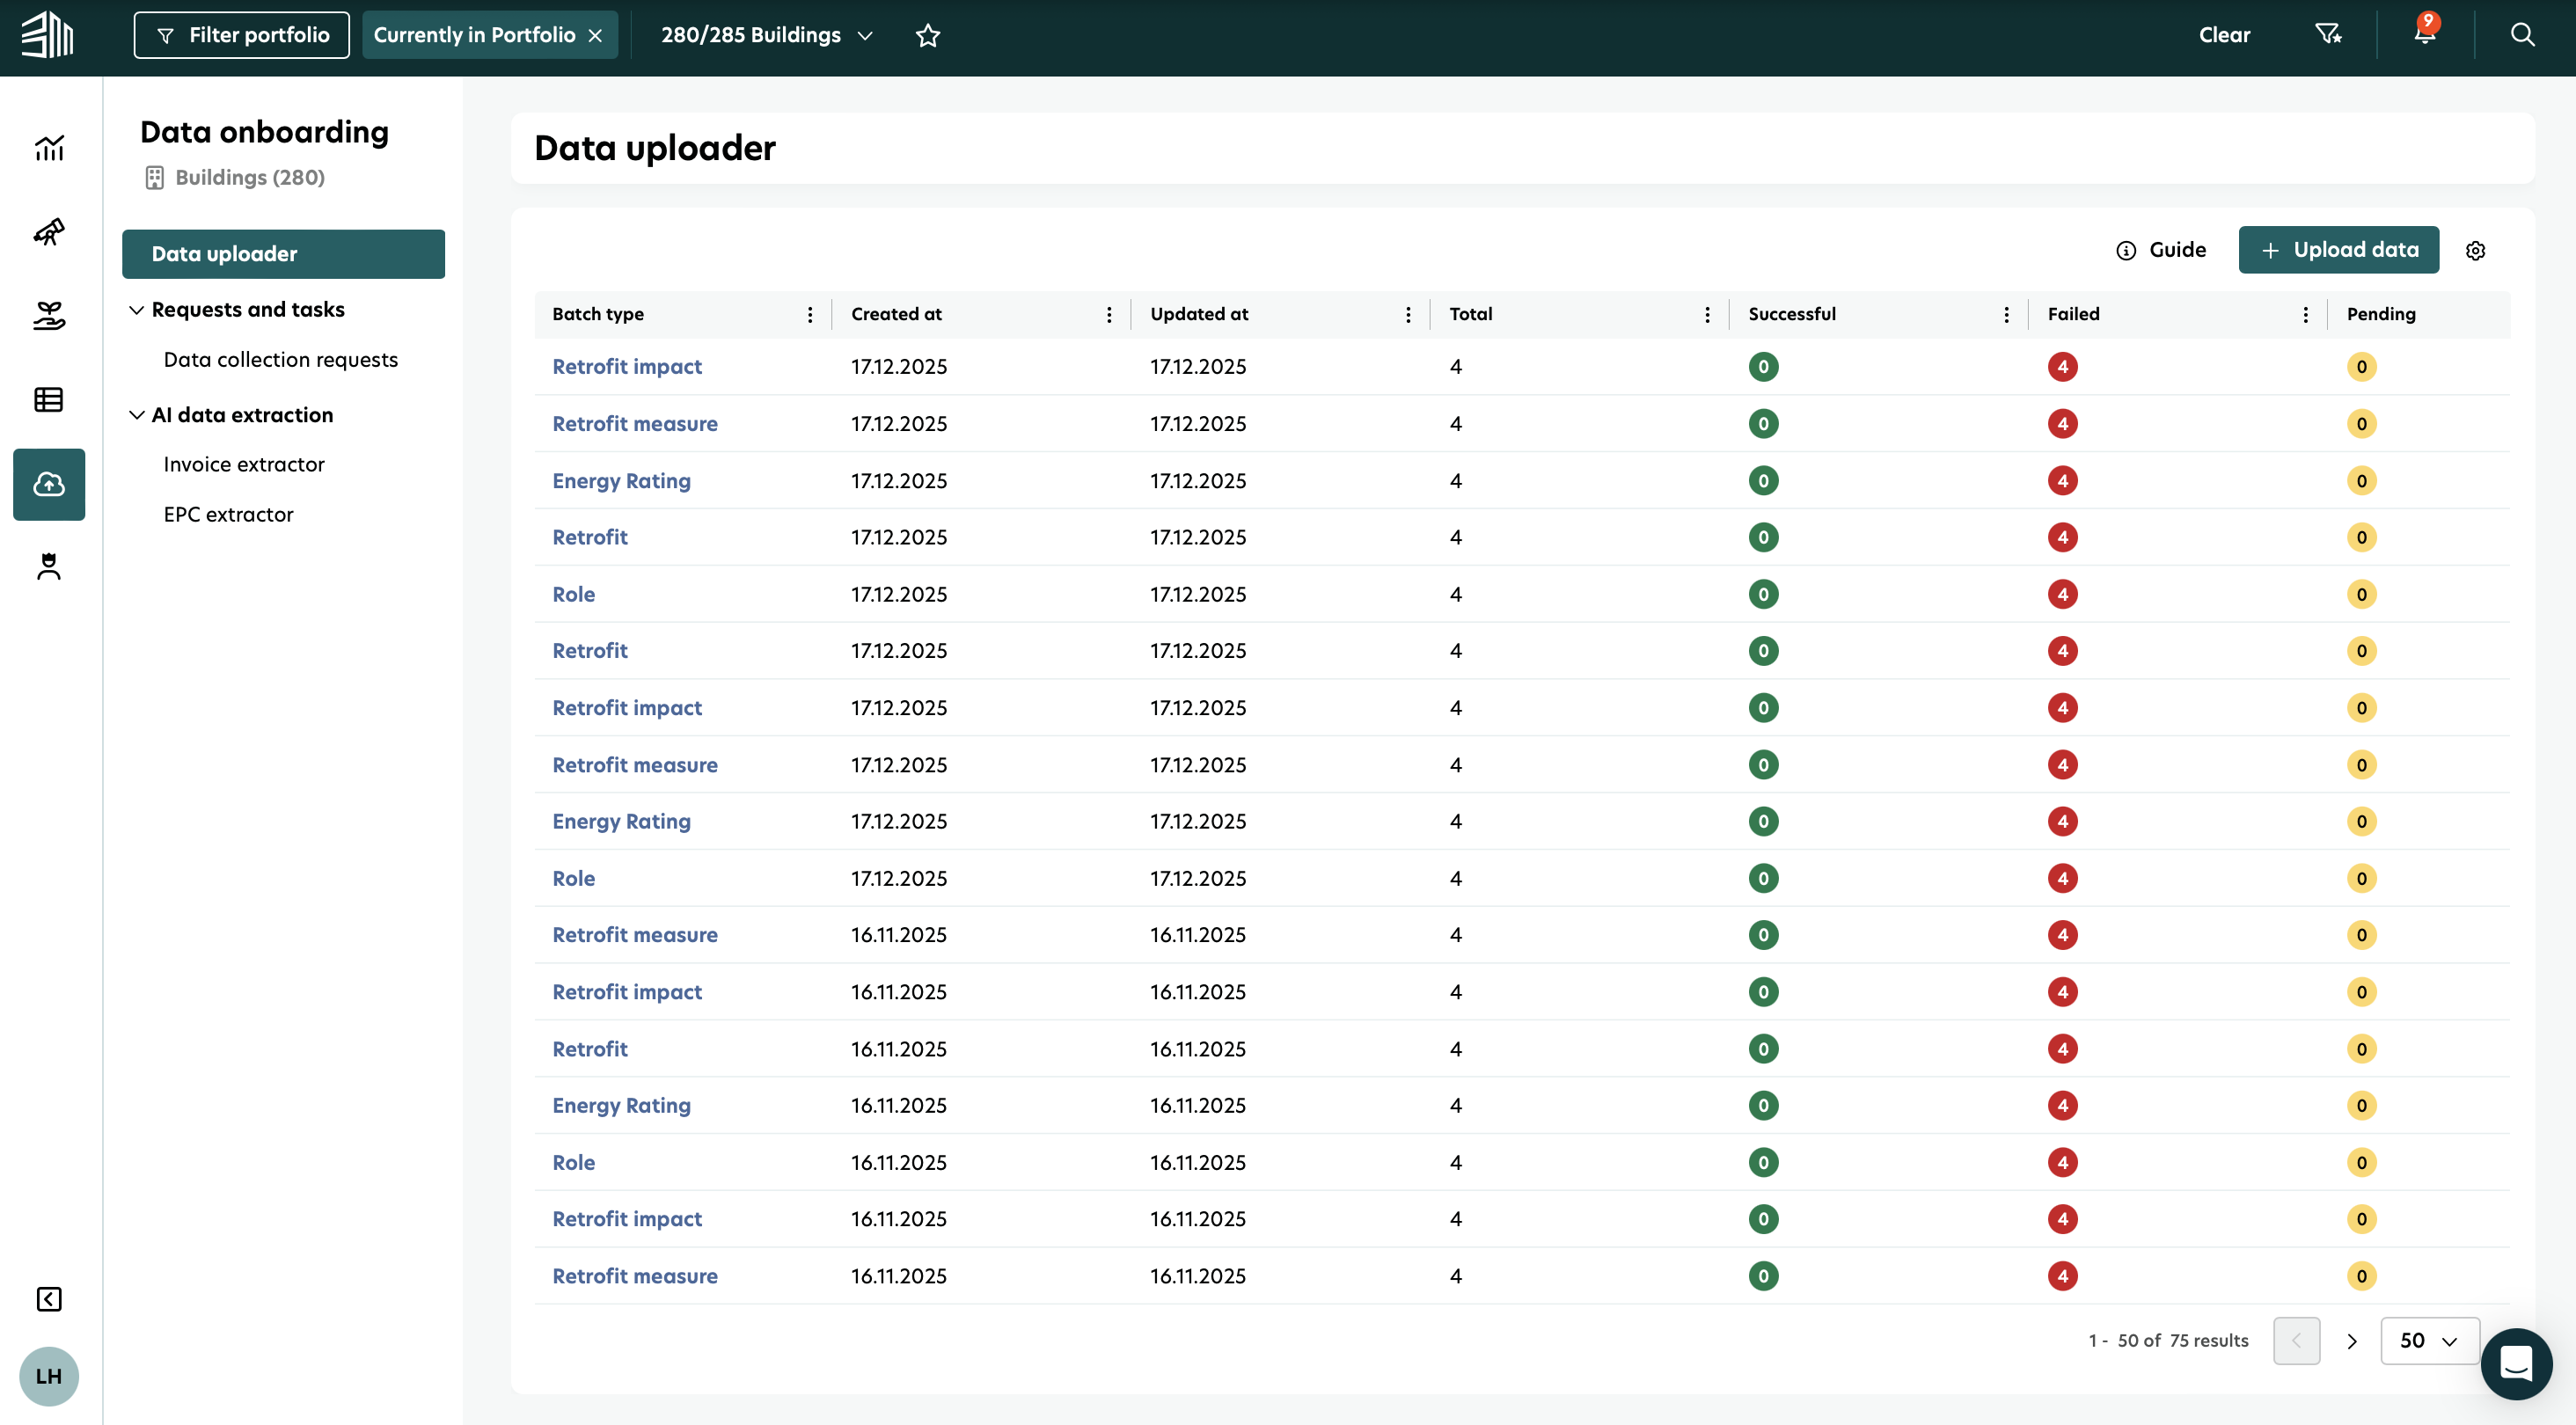Viewport: 2576px width, 1425px height.
Task: Collapse the sidebar using bottom arrow icon
Action: click(48, 1298)
